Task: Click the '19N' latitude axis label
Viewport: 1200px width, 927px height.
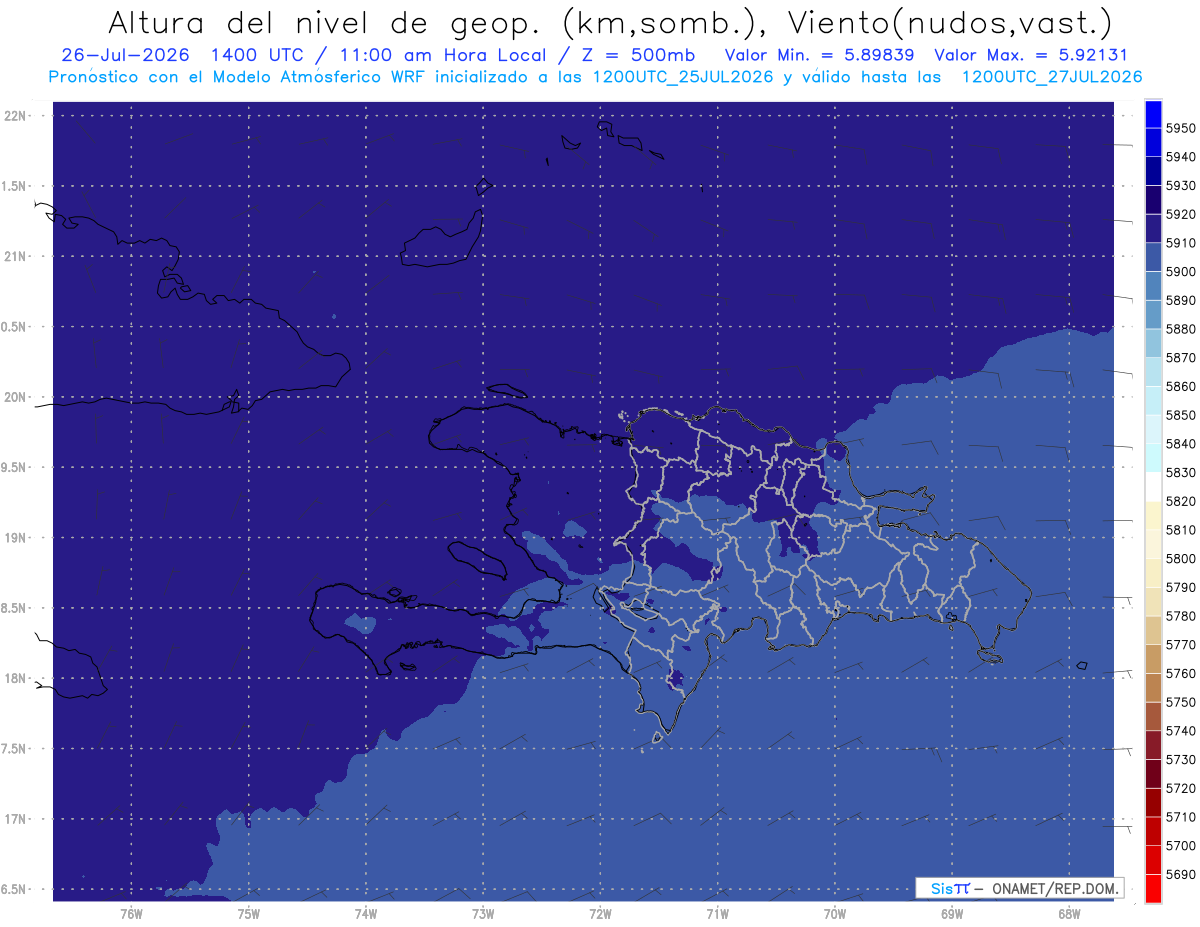Action: pyautogui.click(x=16, y=538)
